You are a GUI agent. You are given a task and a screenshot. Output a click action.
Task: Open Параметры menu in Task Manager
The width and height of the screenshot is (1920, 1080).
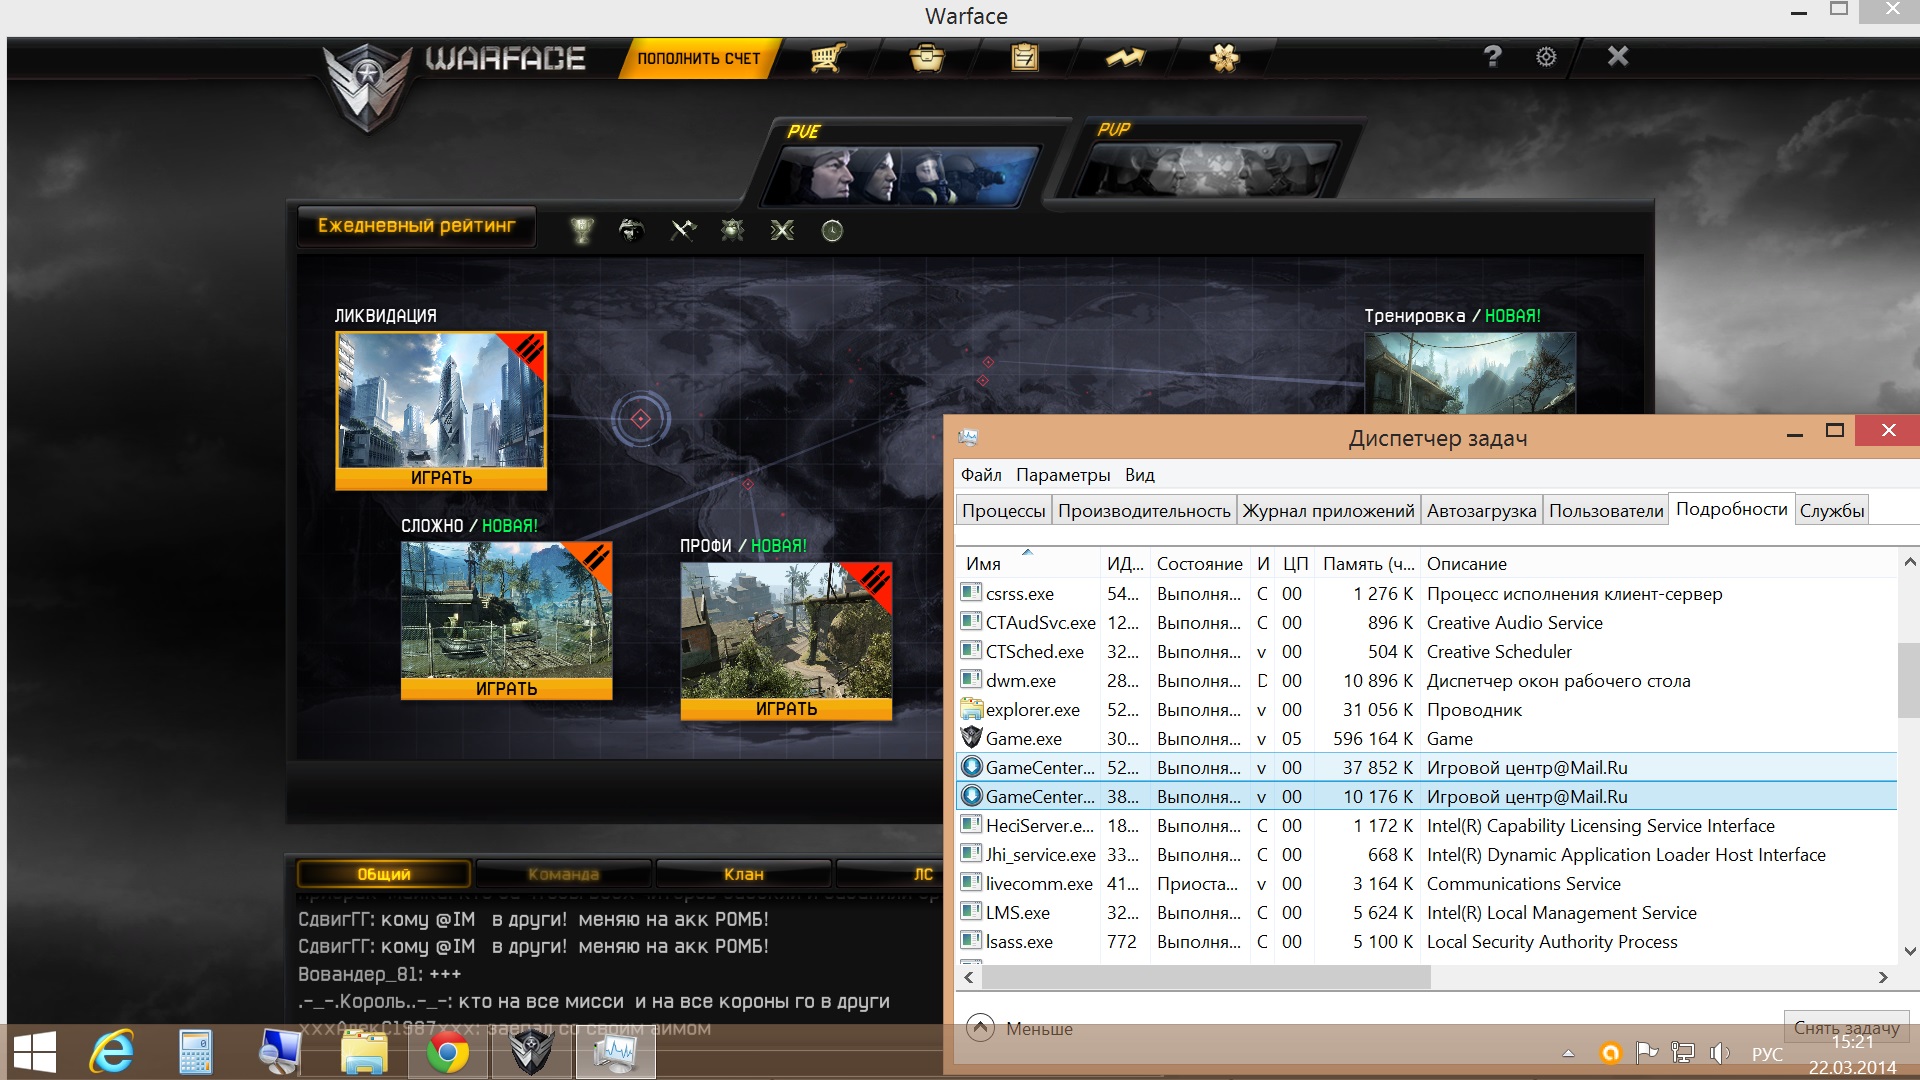1063,475
